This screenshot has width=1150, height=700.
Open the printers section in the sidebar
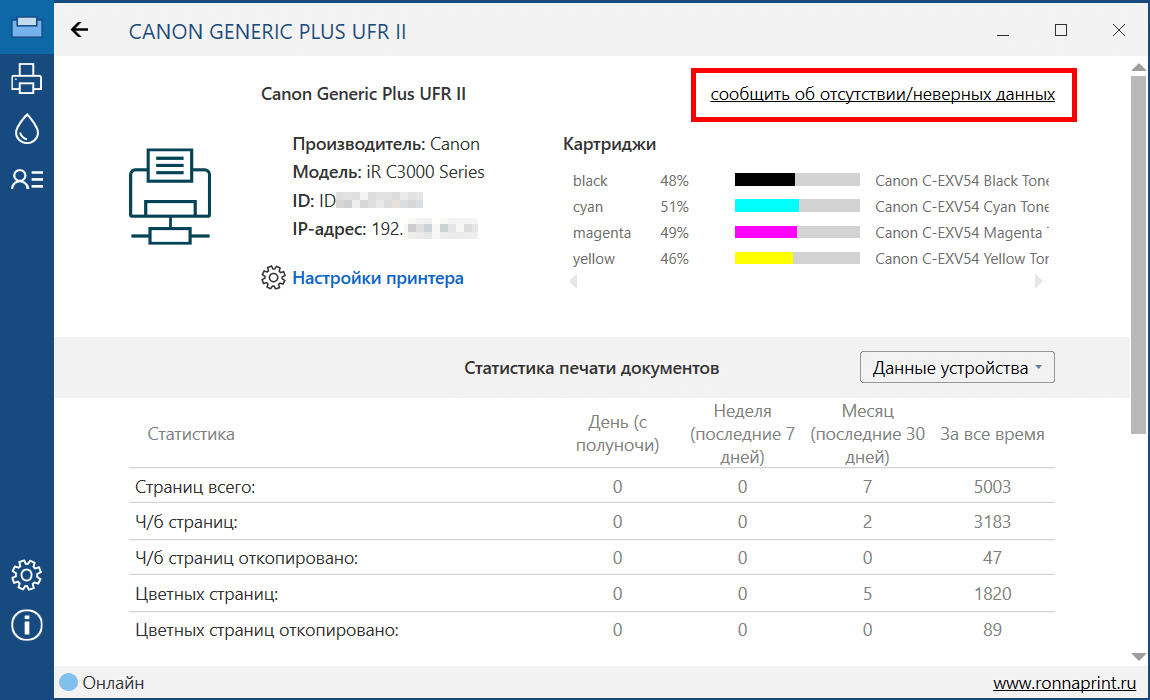click(x=26, y=79)
